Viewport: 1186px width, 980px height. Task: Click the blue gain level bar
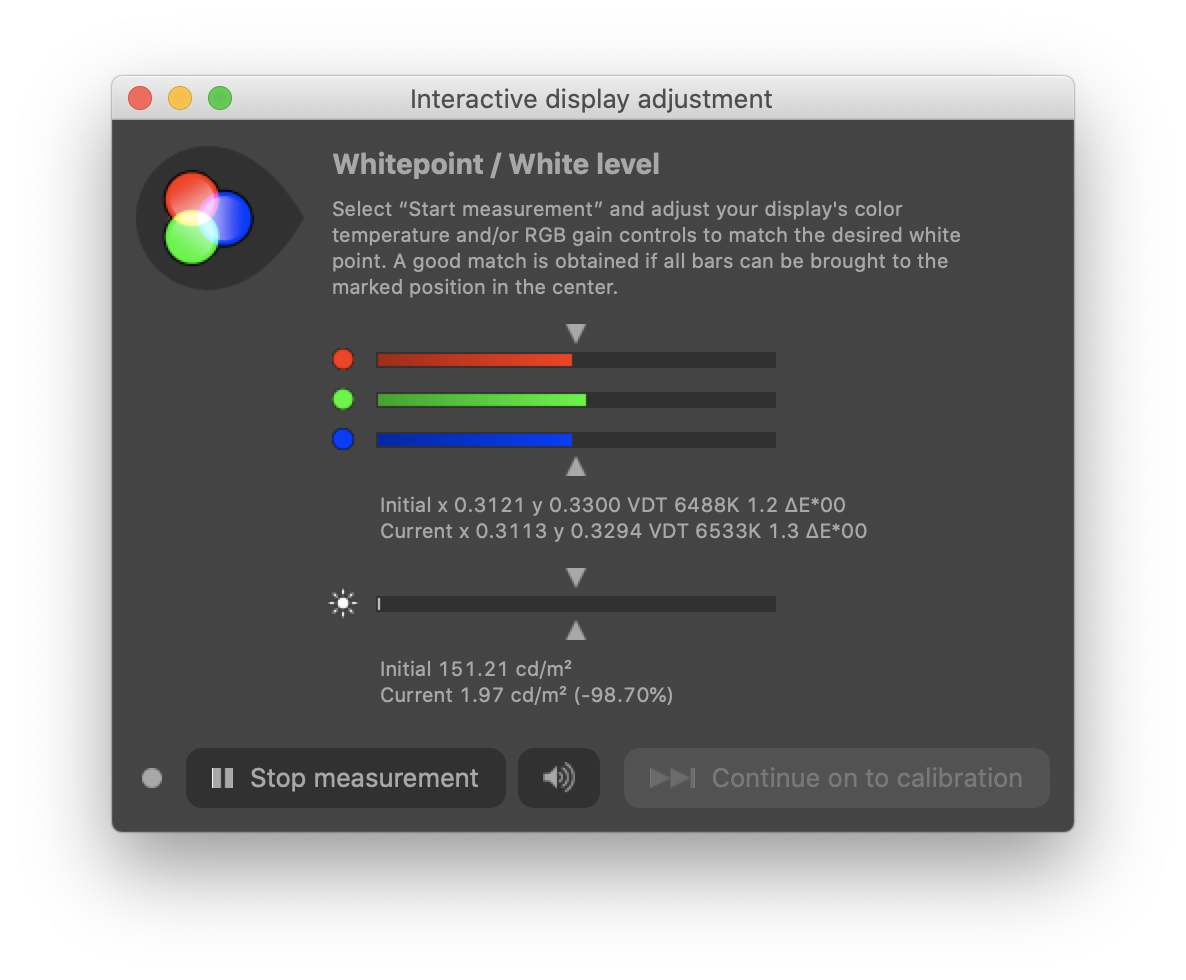coord(576,440)
